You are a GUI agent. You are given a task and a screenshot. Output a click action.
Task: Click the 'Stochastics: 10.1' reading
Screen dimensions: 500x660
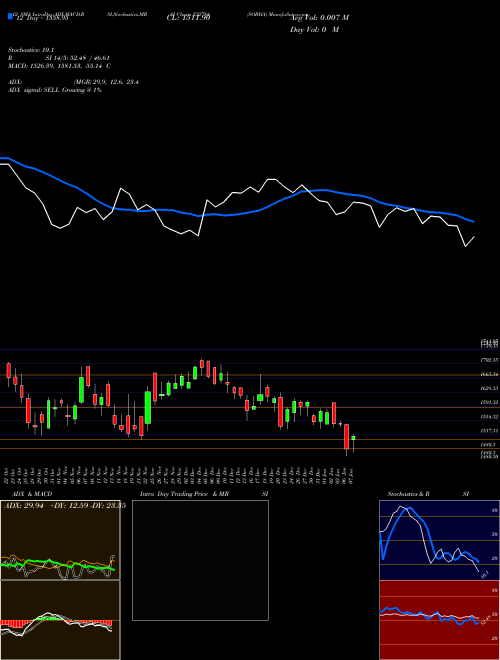tap(31, 50)
